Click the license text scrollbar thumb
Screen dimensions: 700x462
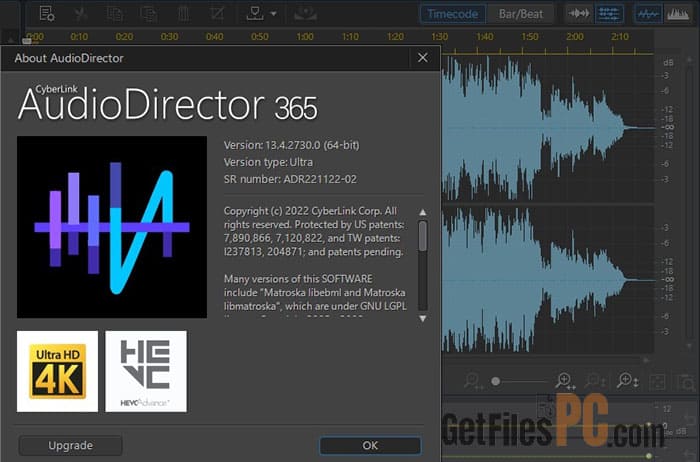422,236
